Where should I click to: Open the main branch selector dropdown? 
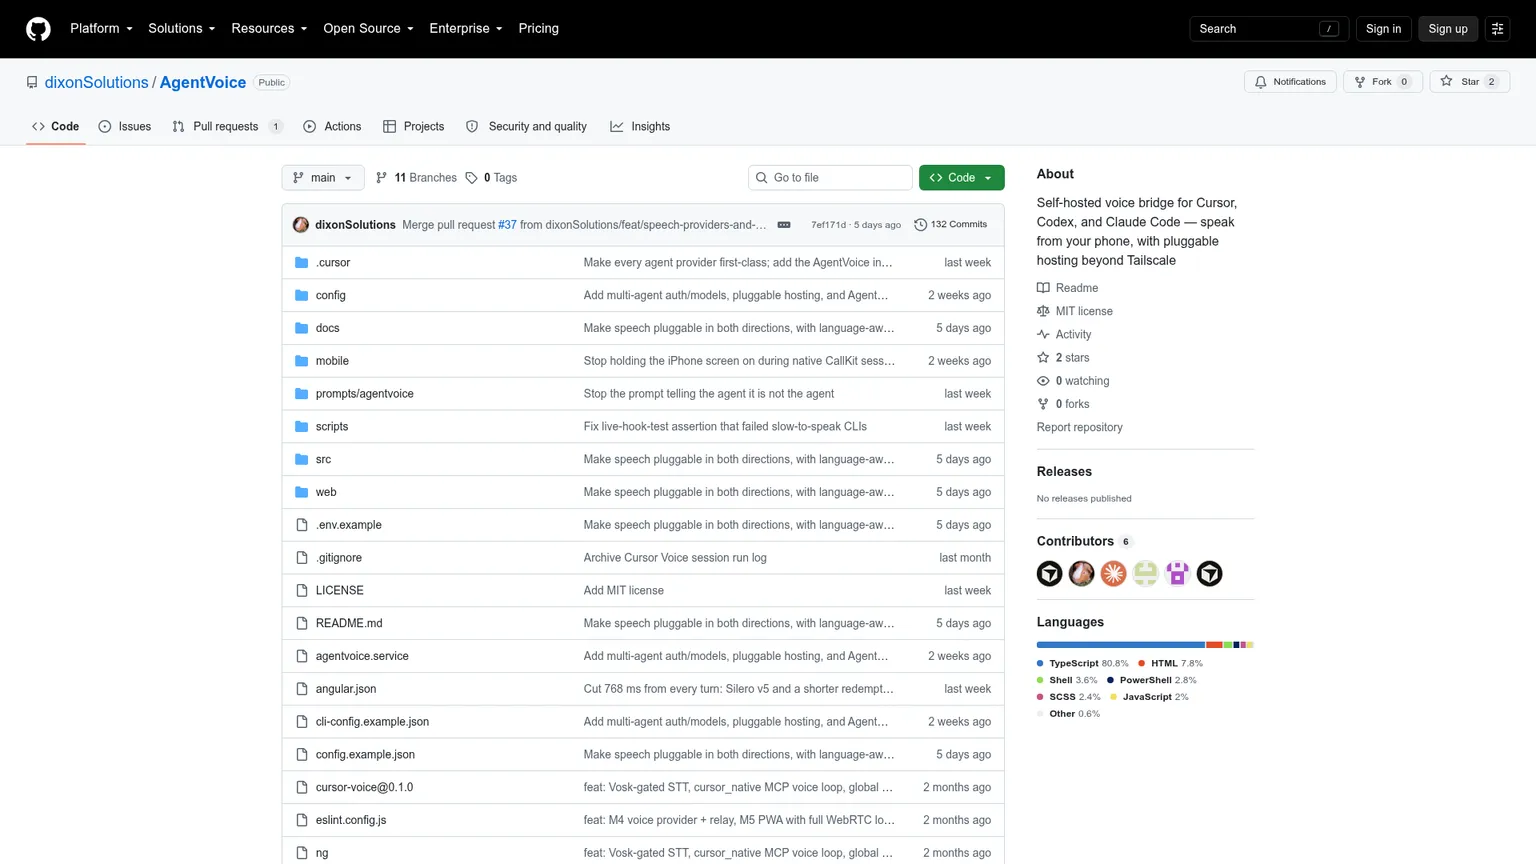[323, 178]
